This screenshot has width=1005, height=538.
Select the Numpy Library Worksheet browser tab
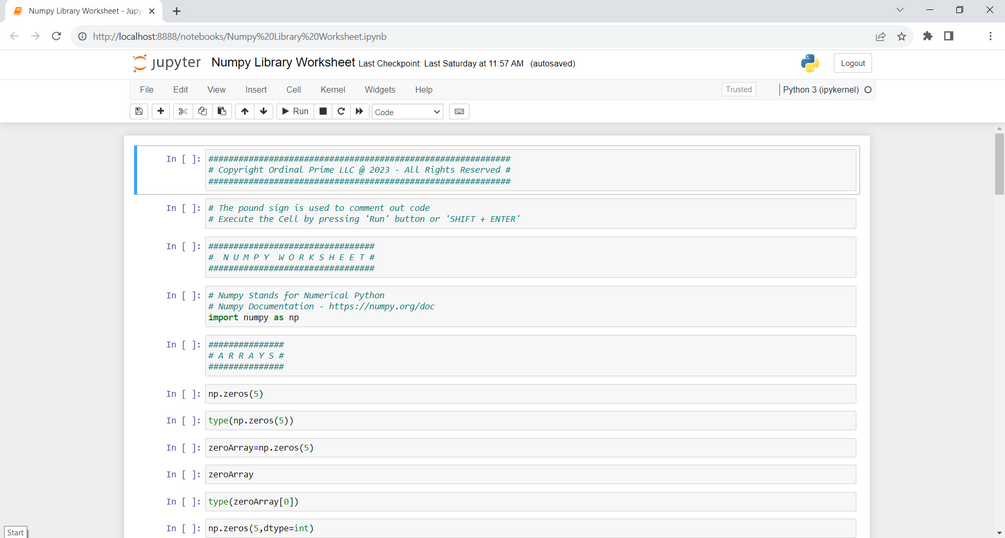click(x=84, y=11)
